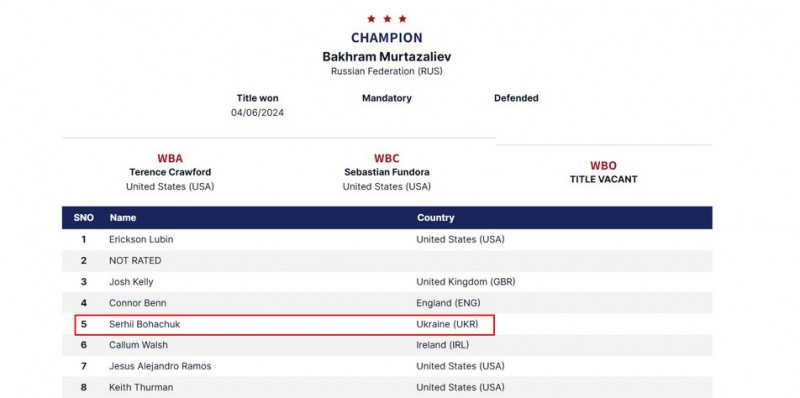The width and height of the screenshot is (800, 398).
Task: Click Sebastian Fundora's name
Action: coord(387,172)
